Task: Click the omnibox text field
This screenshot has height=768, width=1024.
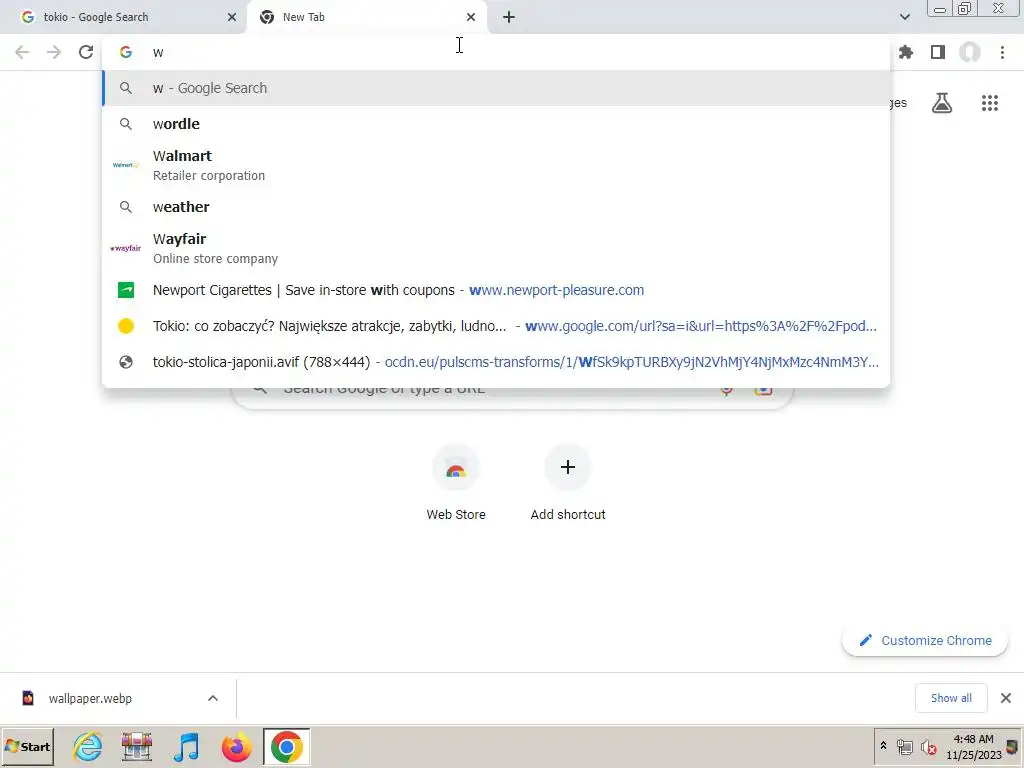Action: coord(496,52)
